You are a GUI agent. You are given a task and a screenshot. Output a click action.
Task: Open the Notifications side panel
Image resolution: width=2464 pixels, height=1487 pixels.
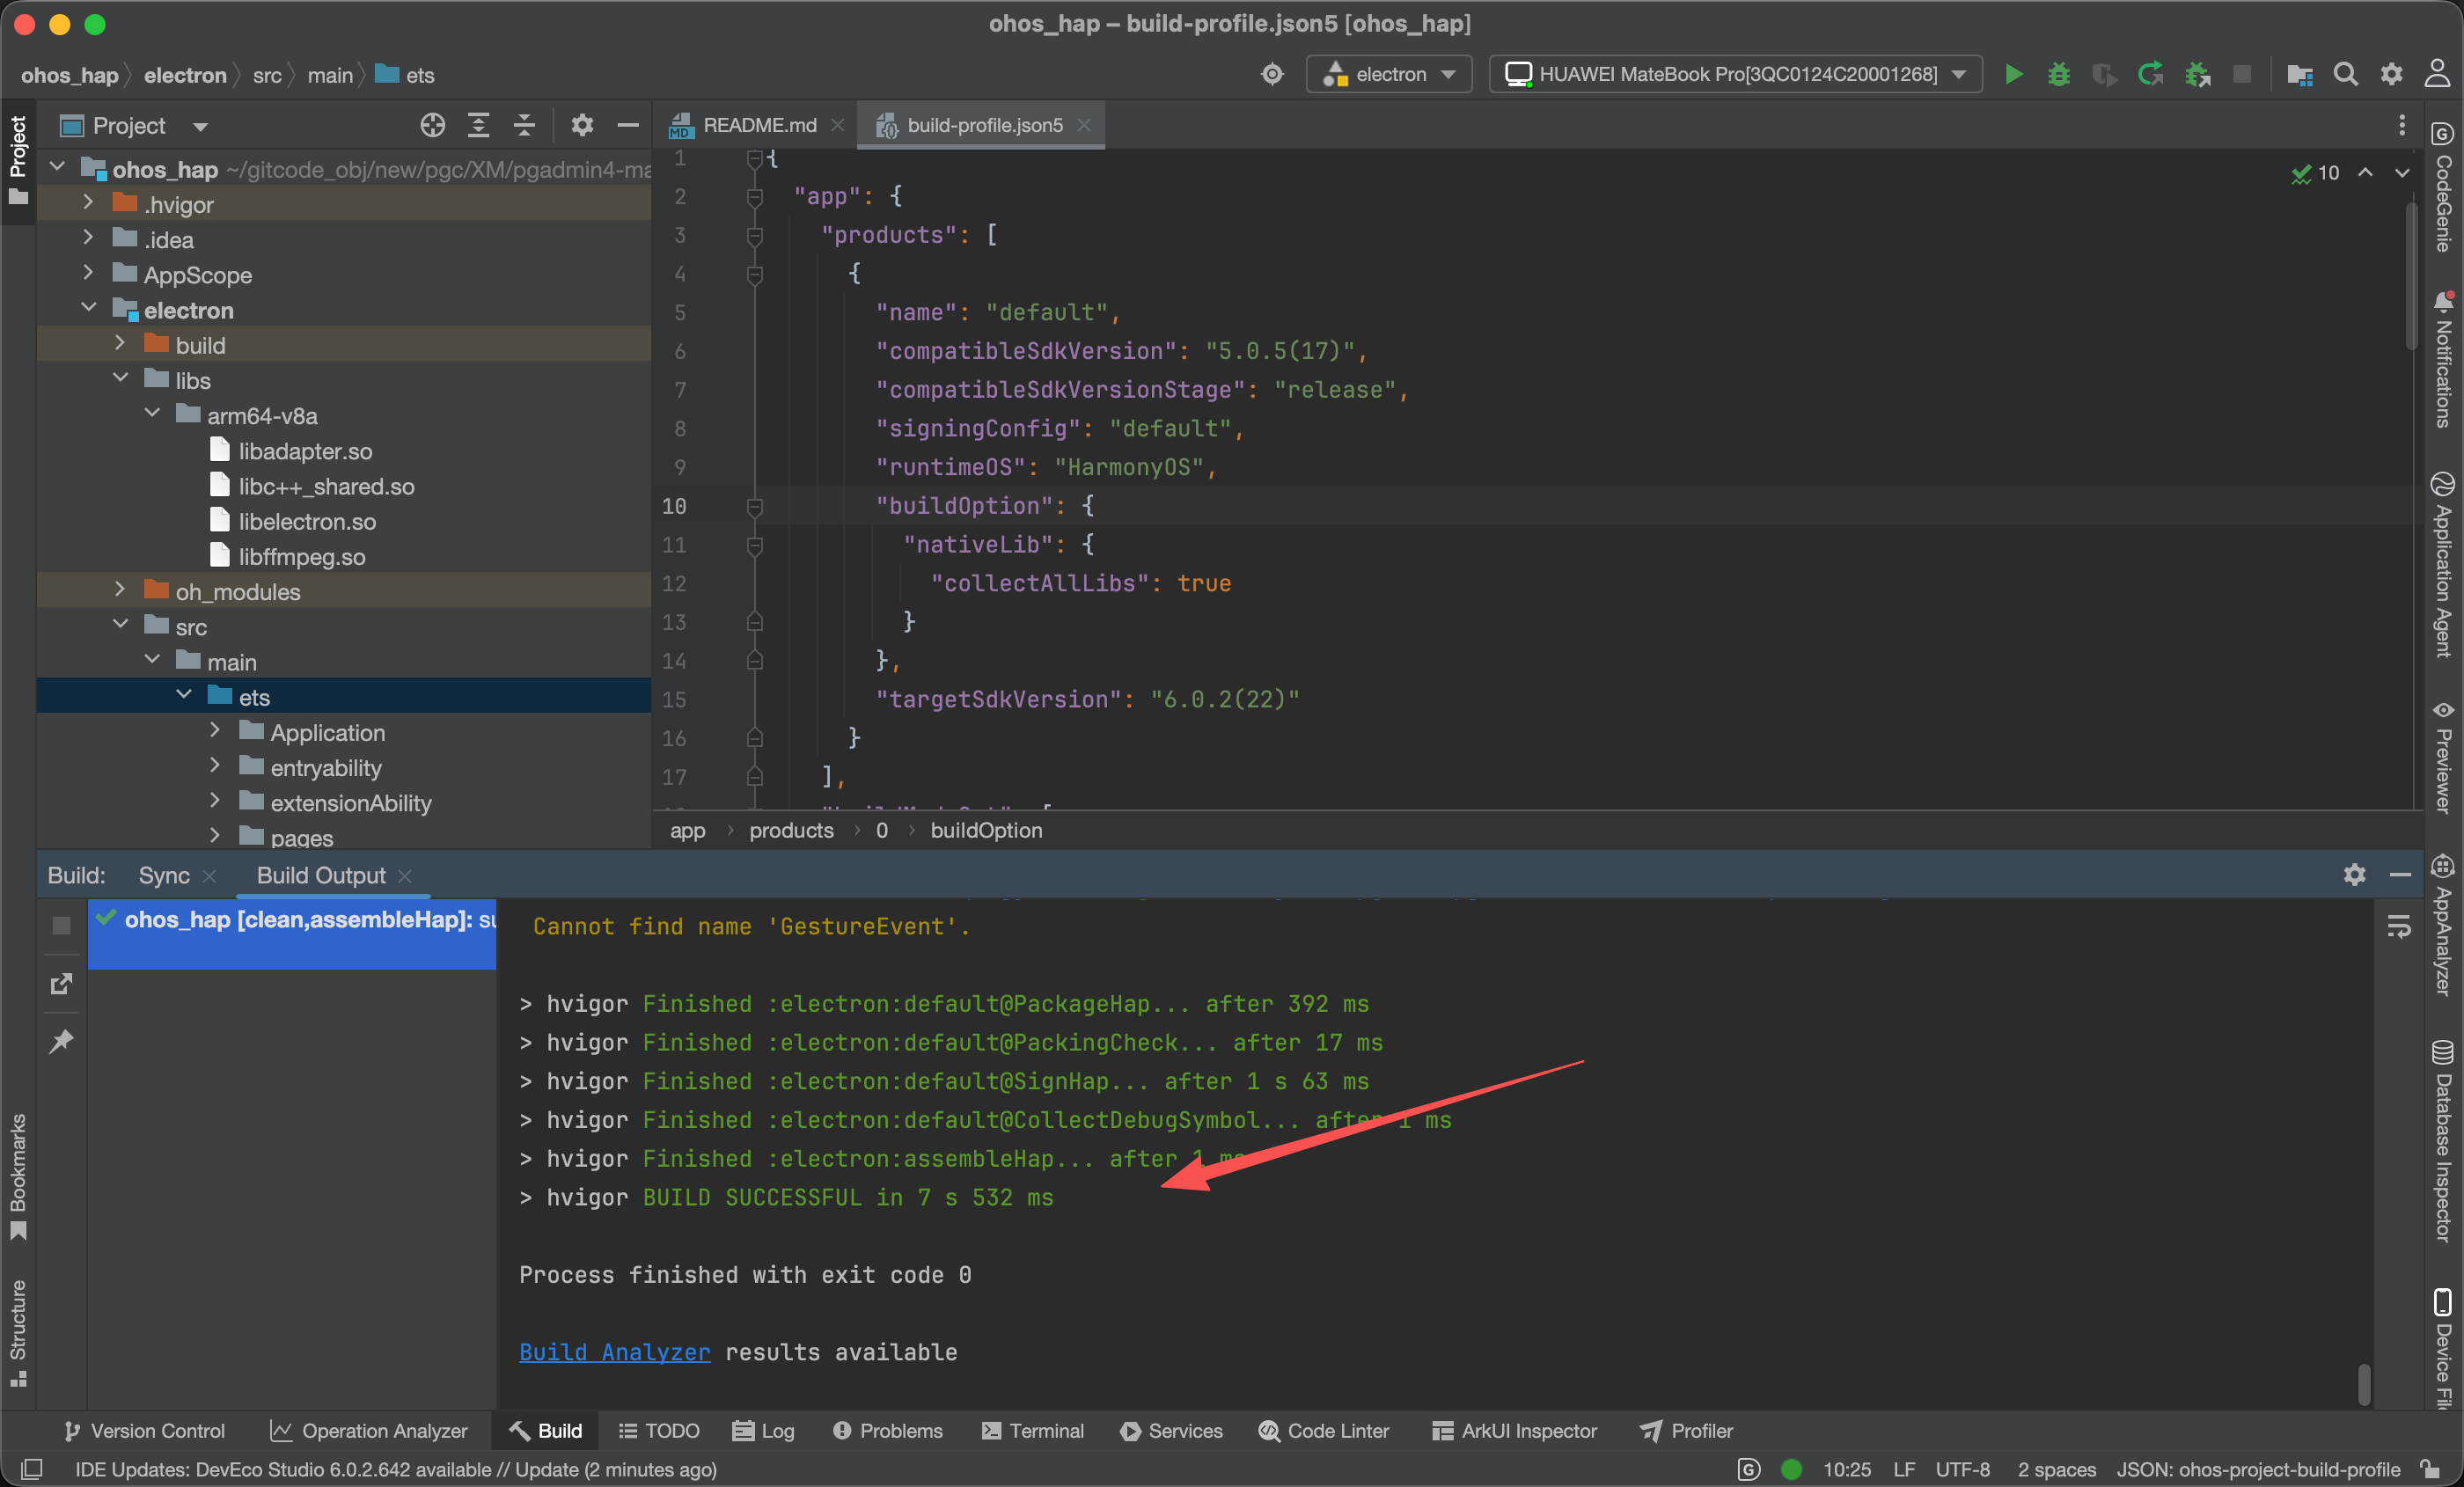[2442, 358]
